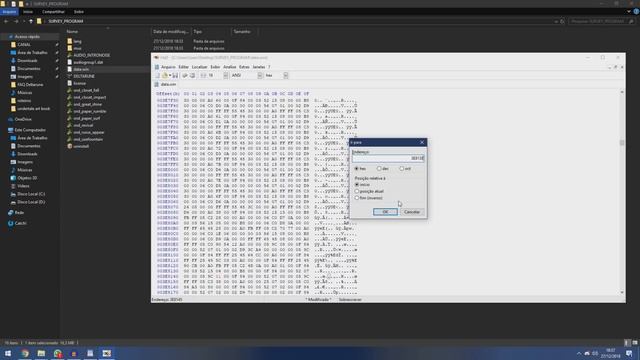Screen dimensions: 640x360
Task: Select the uninstall file in Explorer
Action: tap(81, 146)
